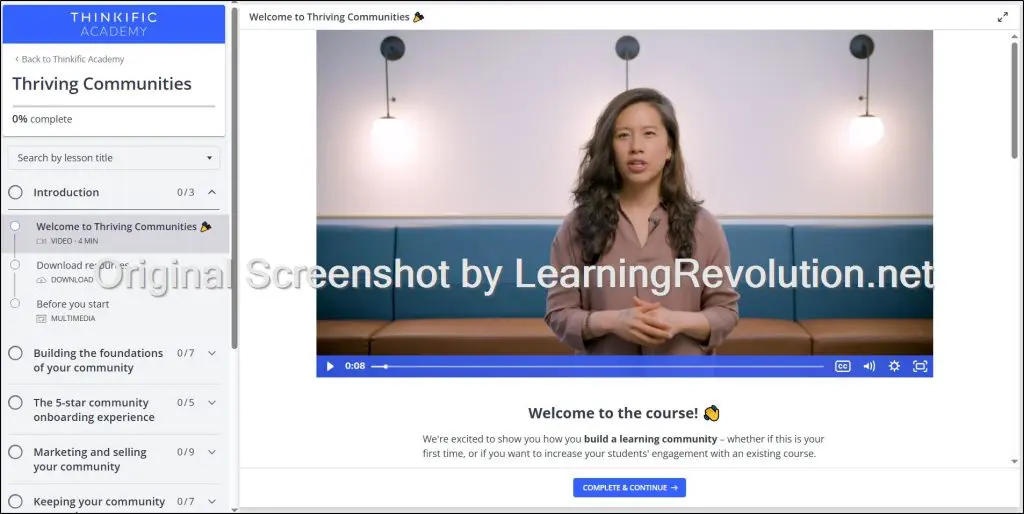Click the multimedia icon under Before you start

click(41, 319)
